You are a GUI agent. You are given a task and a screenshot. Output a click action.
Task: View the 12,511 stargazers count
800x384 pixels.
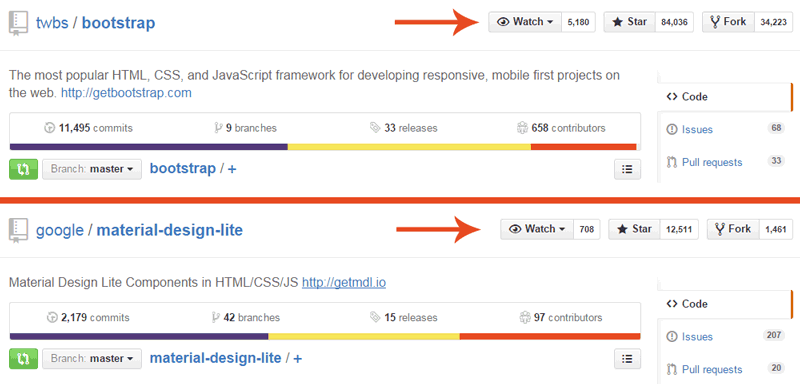[679, 229]
